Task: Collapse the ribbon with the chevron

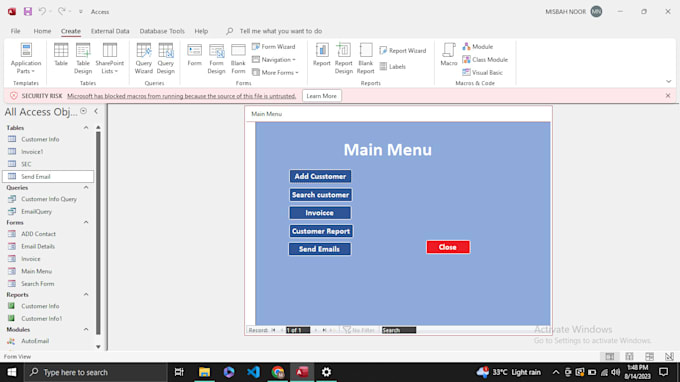Action: click(x=669, y=82)
